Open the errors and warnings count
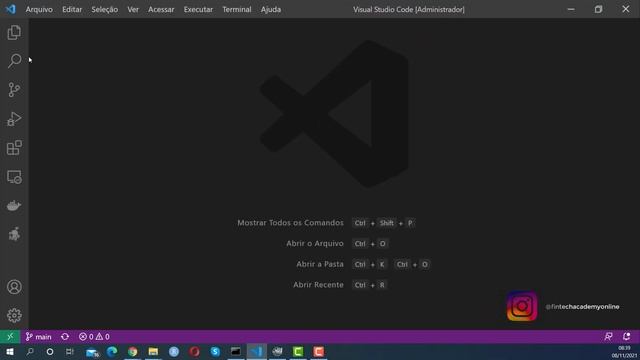The width and height of the screenshot is (640, 360). point(94,337)
